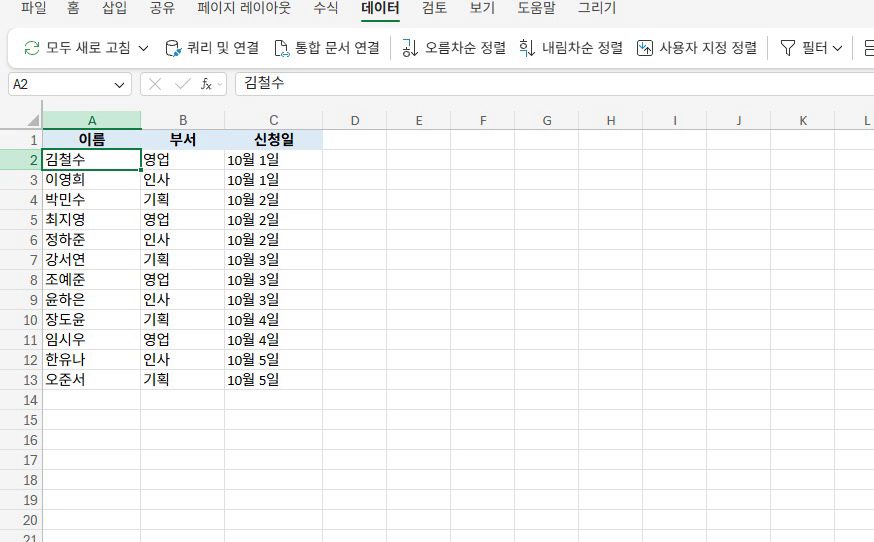Viewport: 874px width, 542px height.
Task: Select 신청일 cell in 한유나 row
Action: click(274, 360)
